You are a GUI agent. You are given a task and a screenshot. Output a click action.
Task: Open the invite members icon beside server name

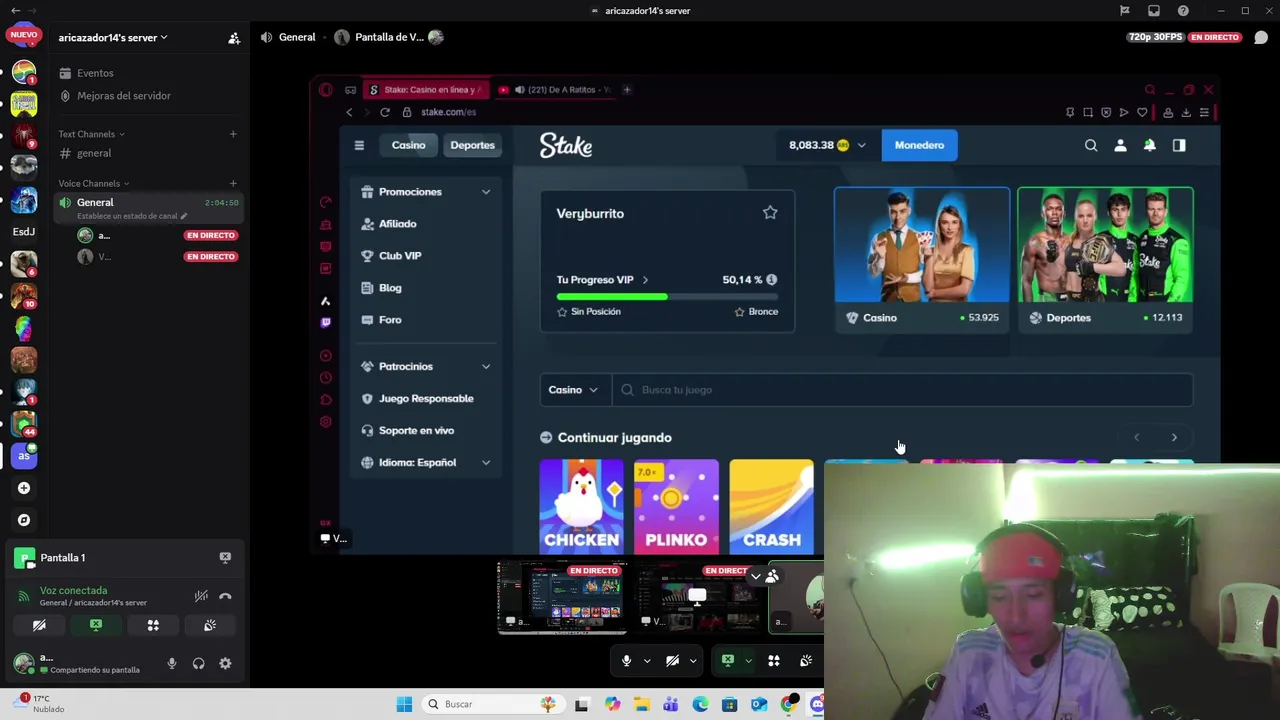pyautogui.click(x=234, y=38)
